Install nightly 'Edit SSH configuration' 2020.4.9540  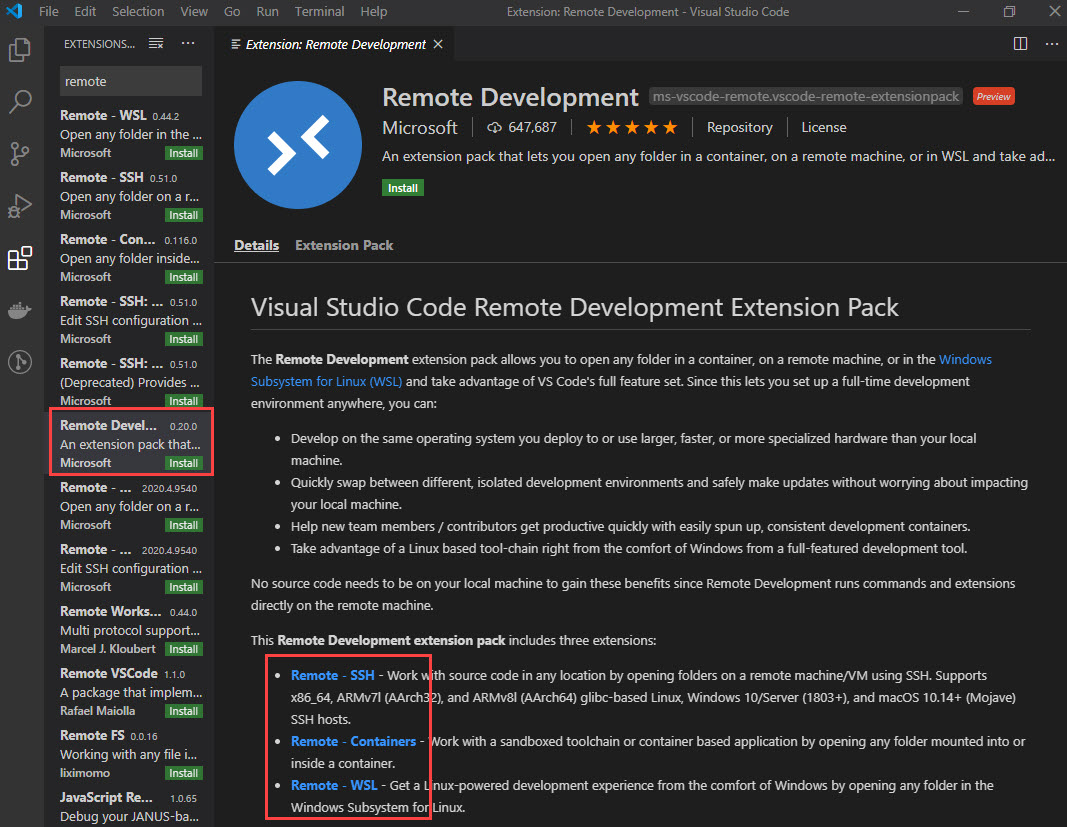(184, 587)
